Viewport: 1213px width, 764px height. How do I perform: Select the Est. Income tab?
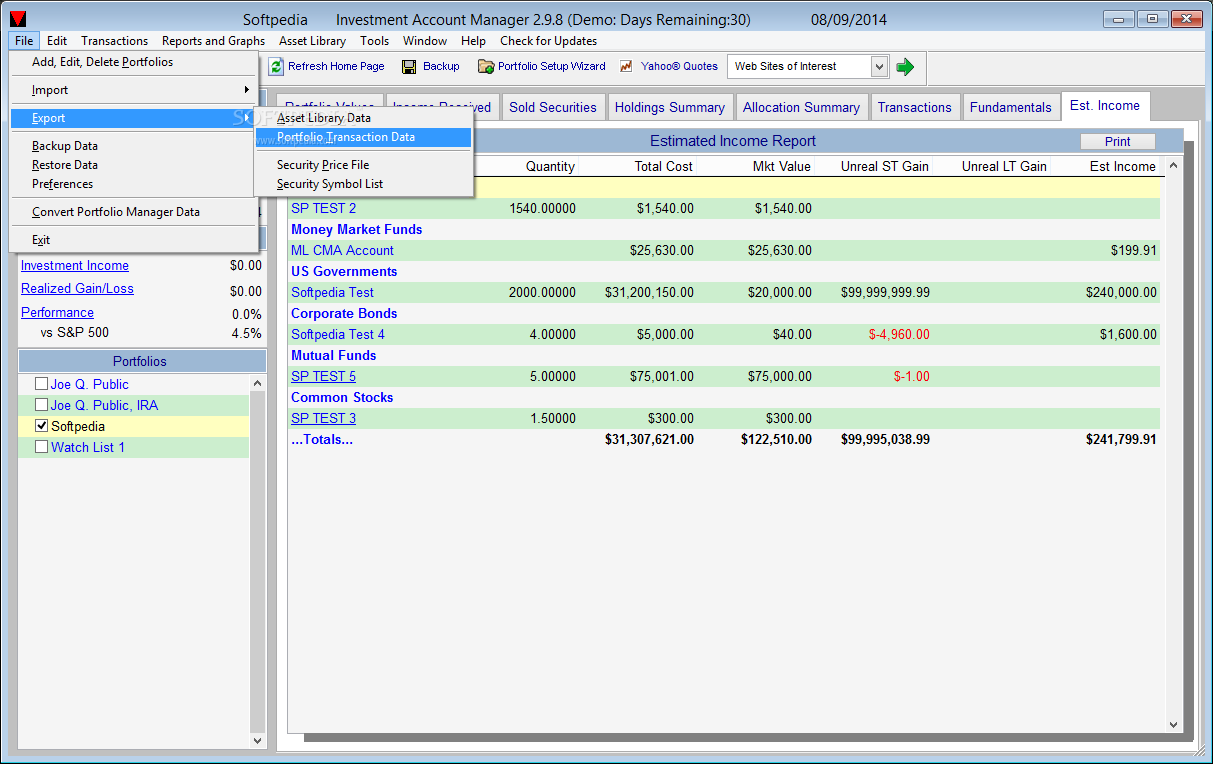1105,106
